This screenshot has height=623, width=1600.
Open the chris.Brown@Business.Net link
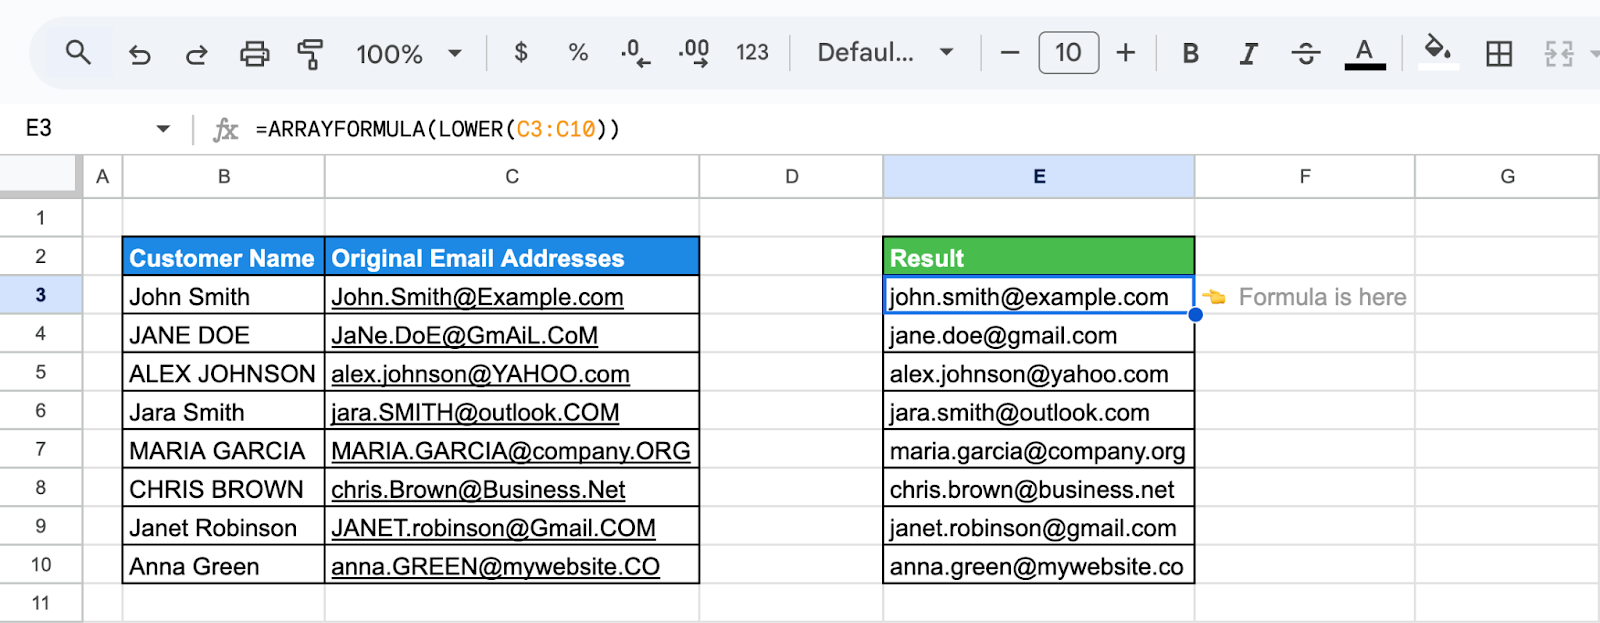click(478, 490)
